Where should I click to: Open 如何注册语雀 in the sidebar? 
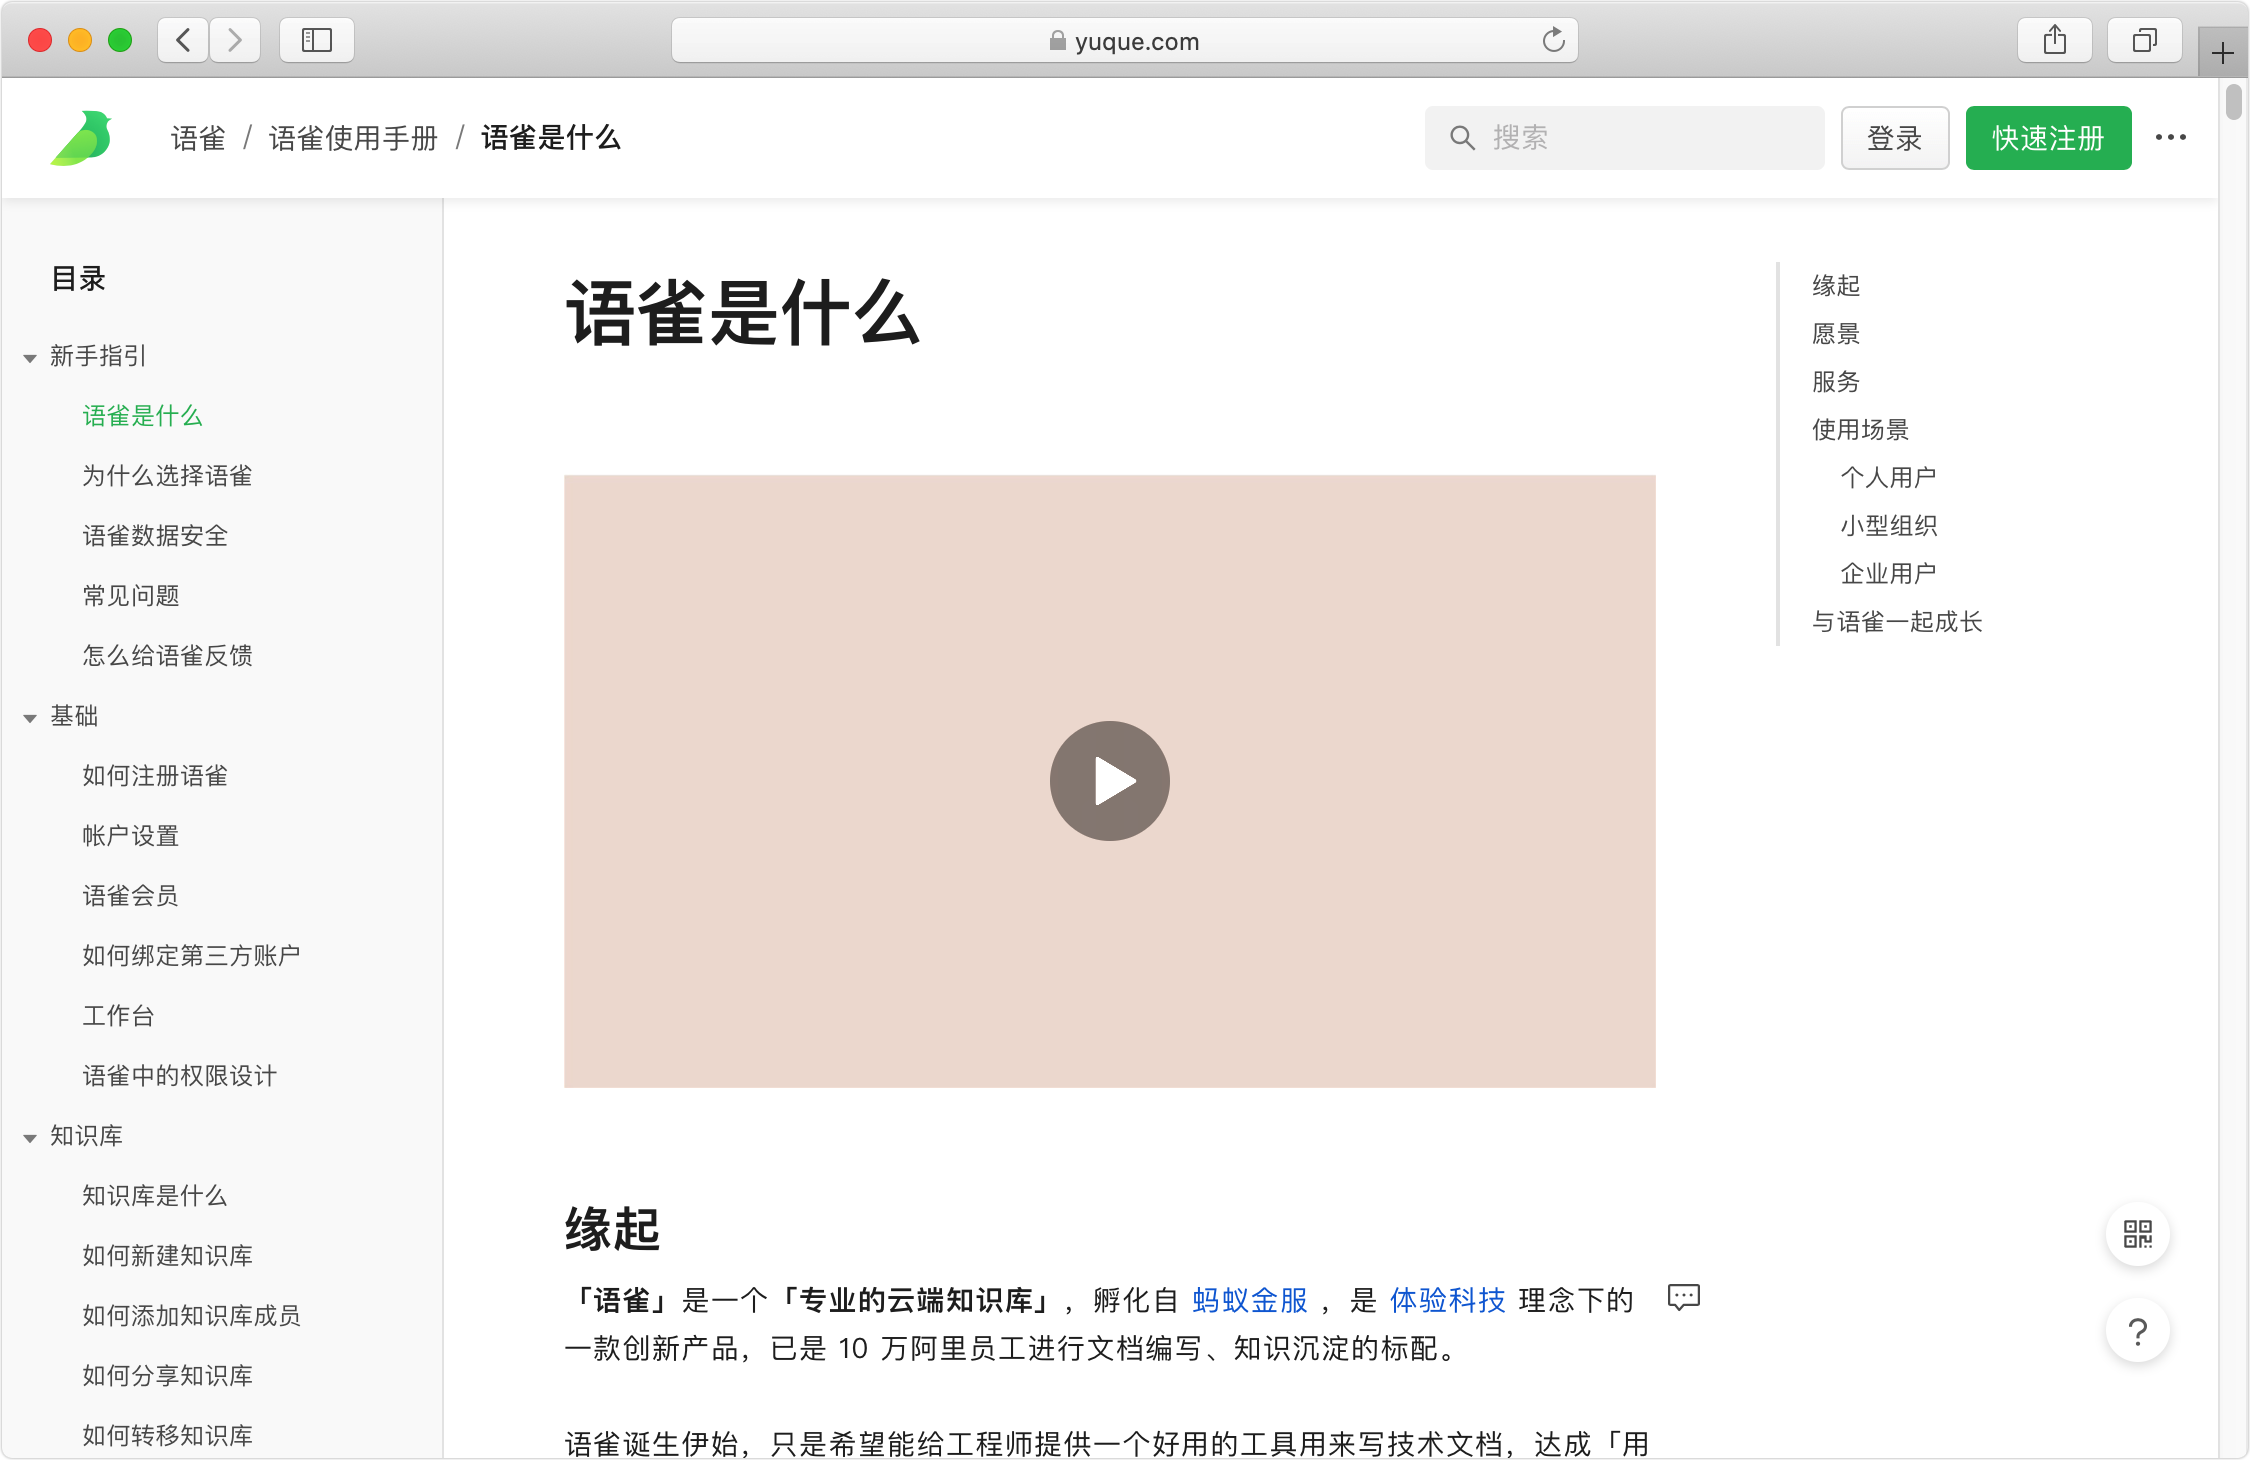(x=155, y=776)
